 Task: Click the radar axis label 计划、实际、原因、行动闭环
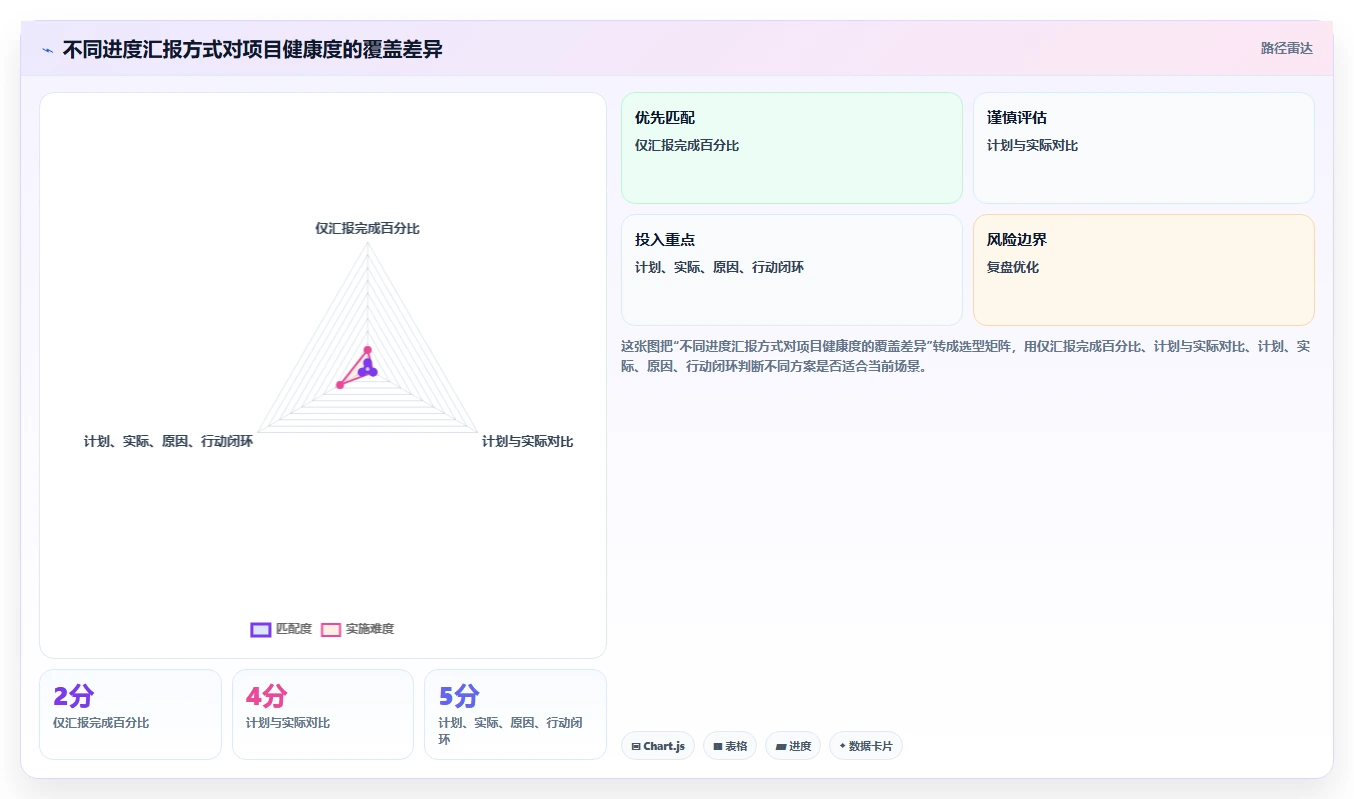(168, 441)
